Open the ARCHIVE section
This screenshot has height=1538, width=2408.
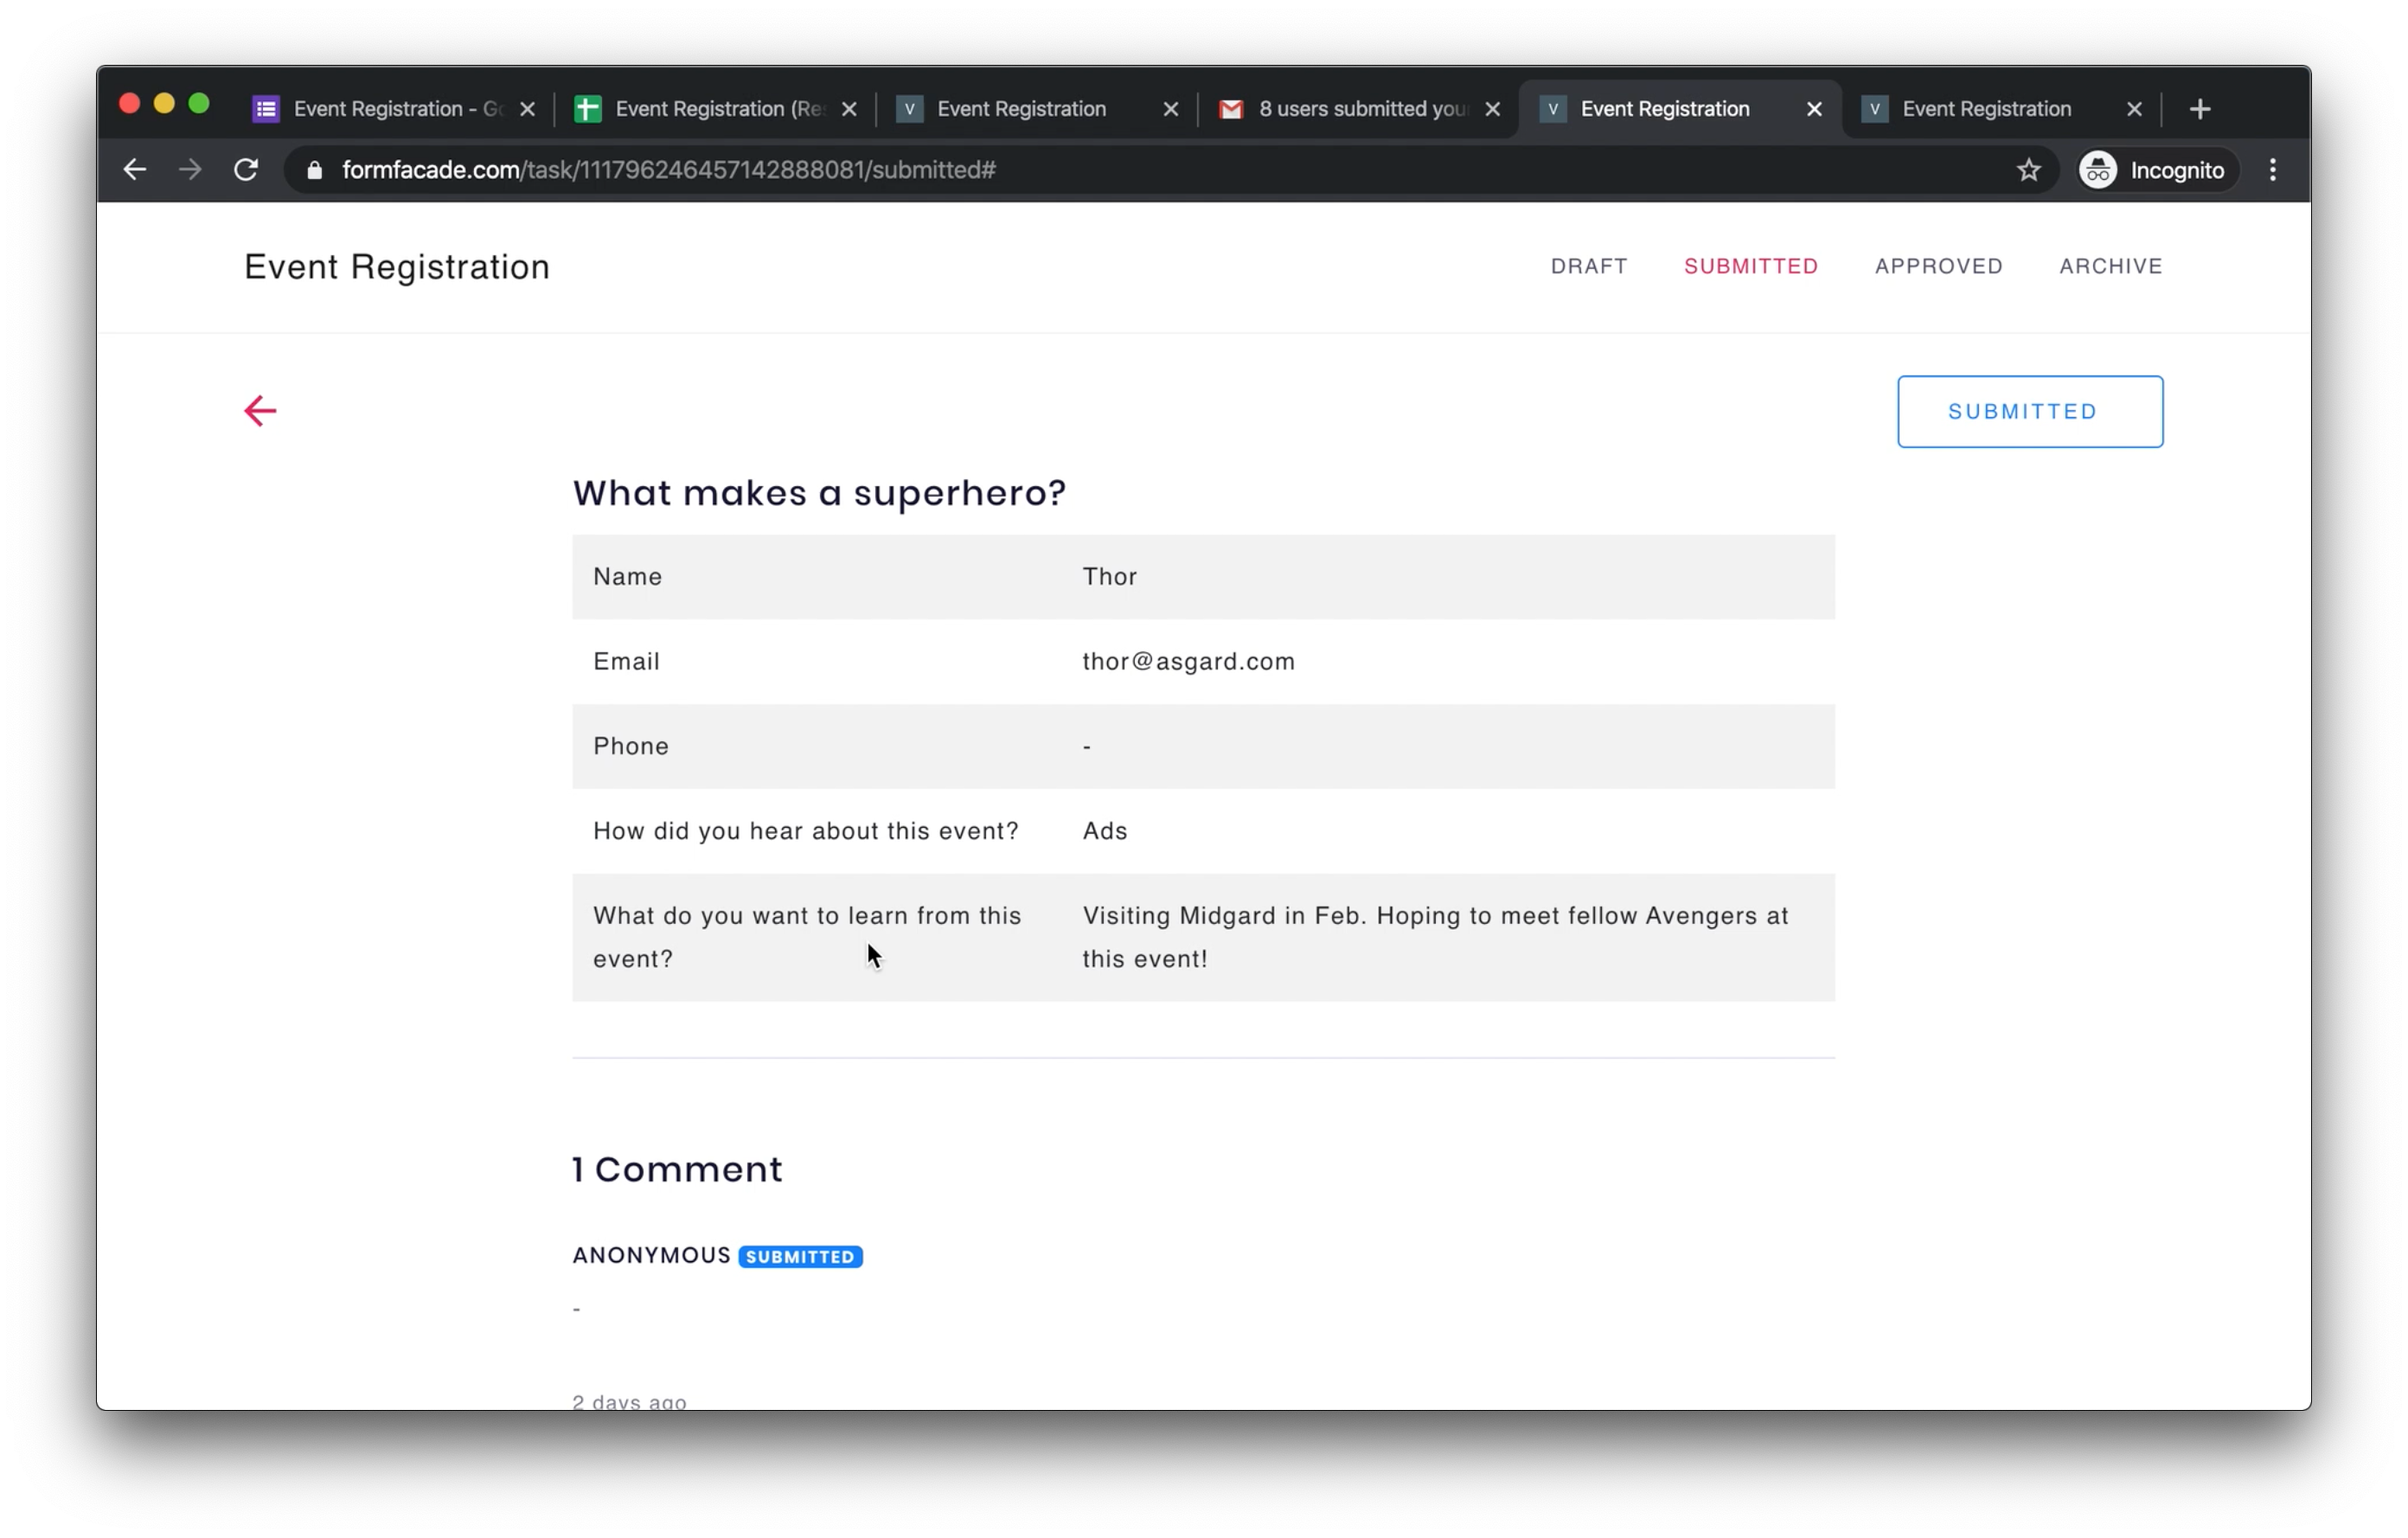coord(2110,266)
